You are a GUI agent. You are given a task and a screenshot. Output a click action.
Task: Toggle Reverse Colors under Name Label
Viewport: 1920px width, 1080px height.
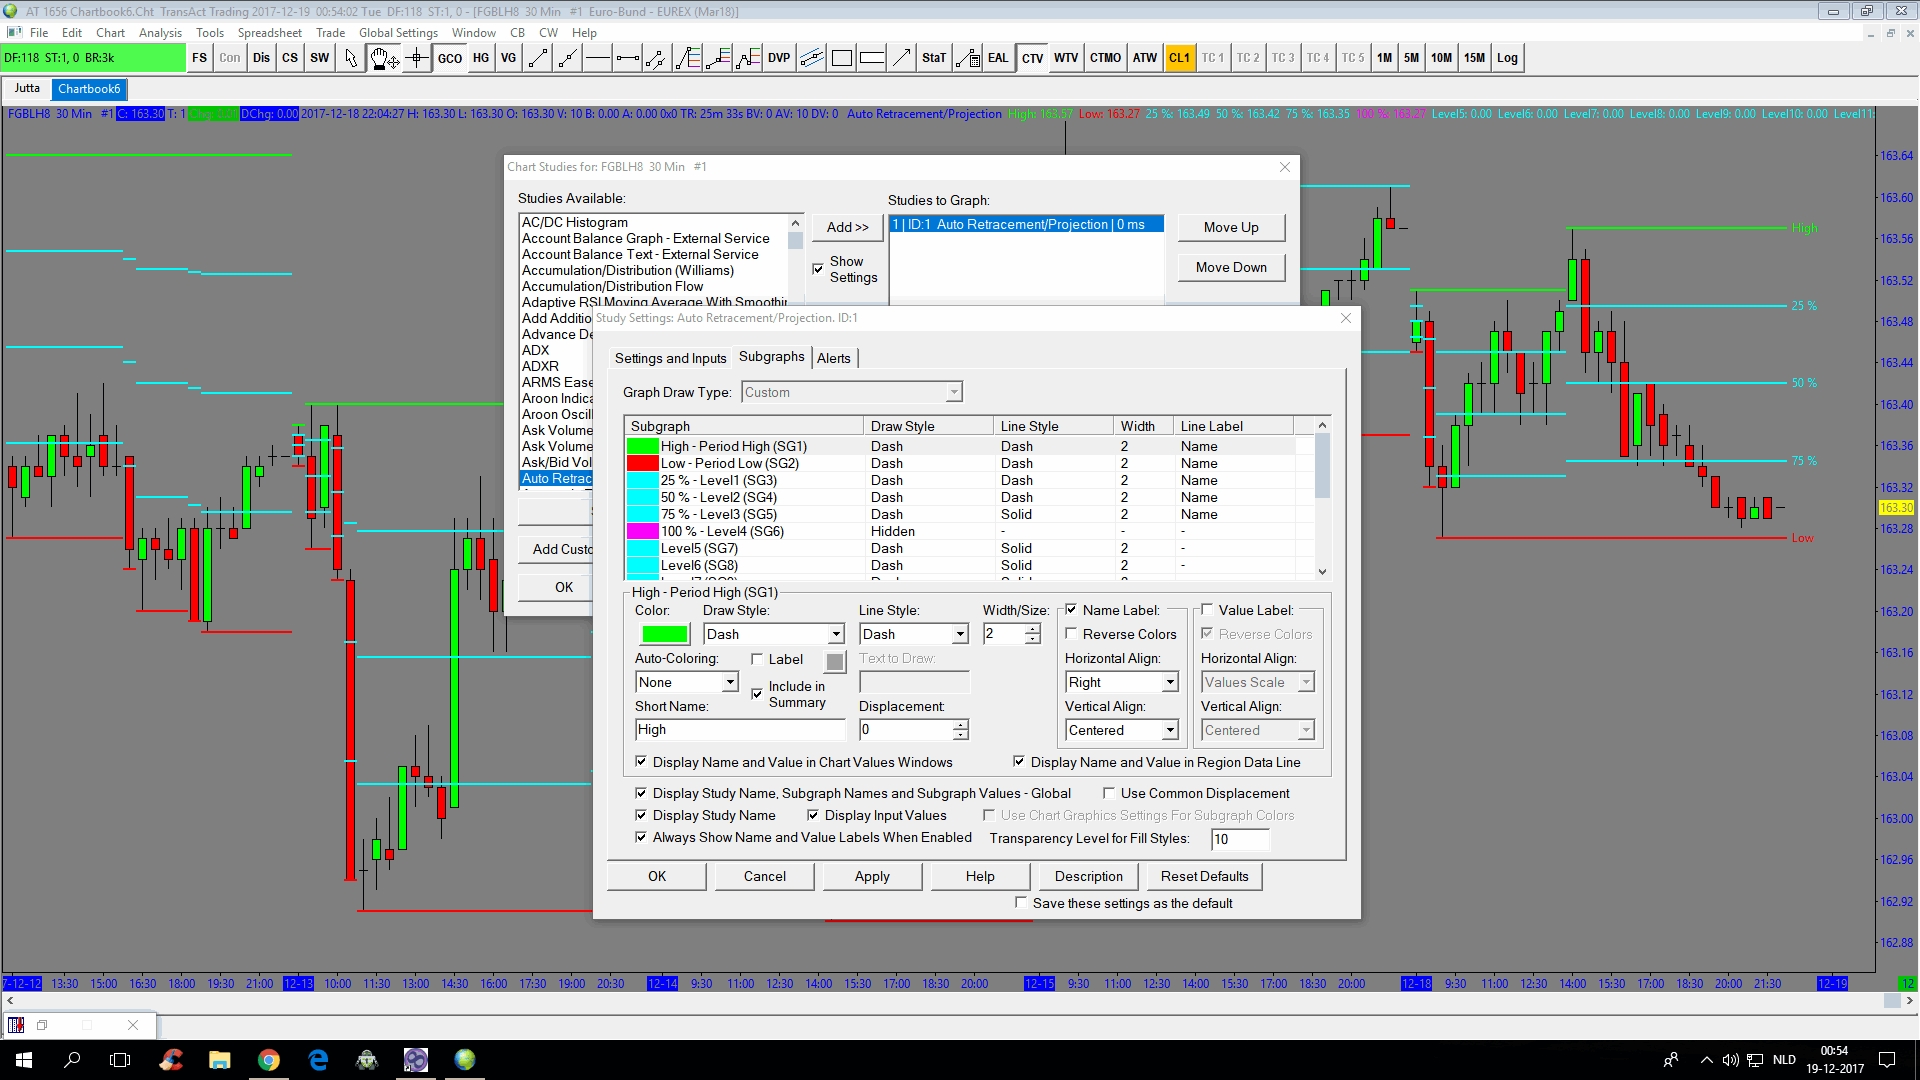[x=1071, y=634]
